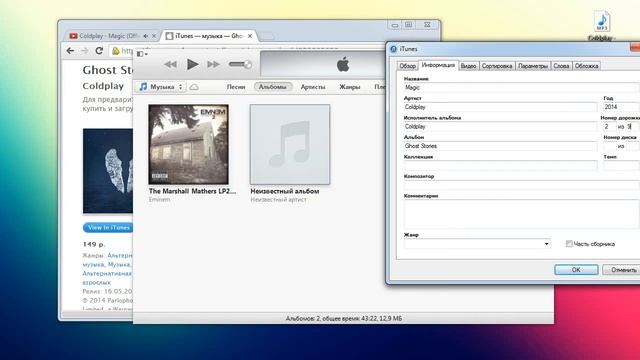Open the Обложка tab
This screenshot has height=360, width=640.
click(586, 66)
